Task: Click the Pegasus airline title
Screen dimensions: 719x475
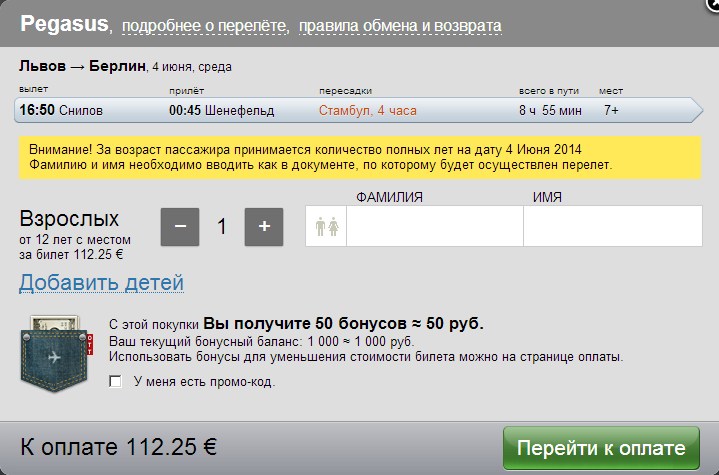Action: (x=65, y=23)
